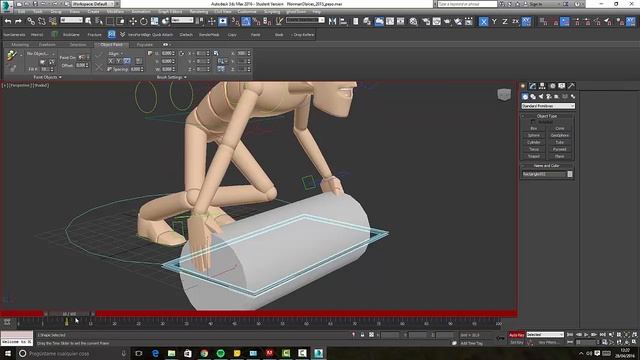Click the Select Object arrow tool

click(88, 21)
